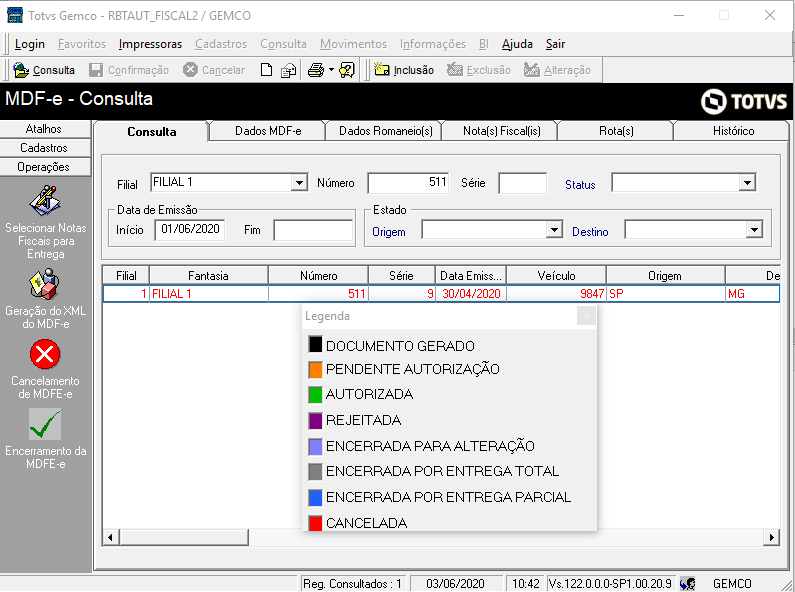The width and height of the screenshot is (795, 592).
Task: Click the Inclusão toolbar button
Action: pyautogui.click(x=404, y=70)
